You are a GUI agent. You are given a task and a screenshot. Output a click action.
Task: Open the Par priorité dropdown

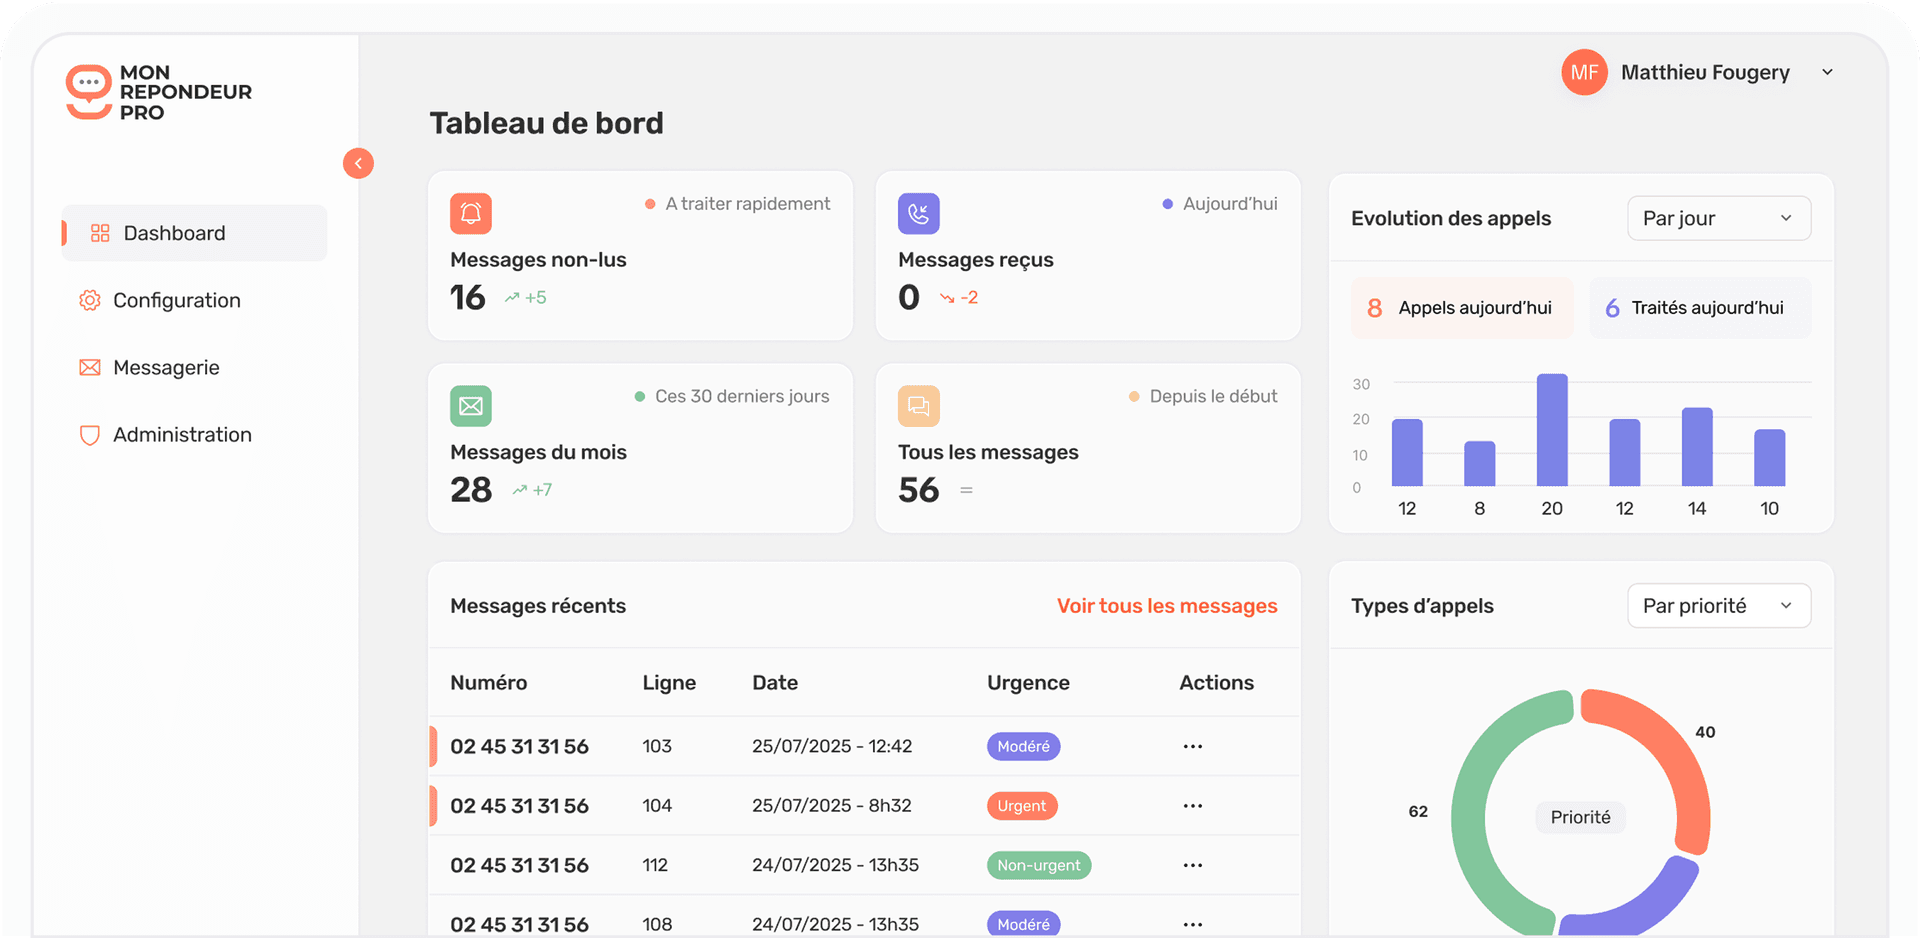coord(1718,605)
